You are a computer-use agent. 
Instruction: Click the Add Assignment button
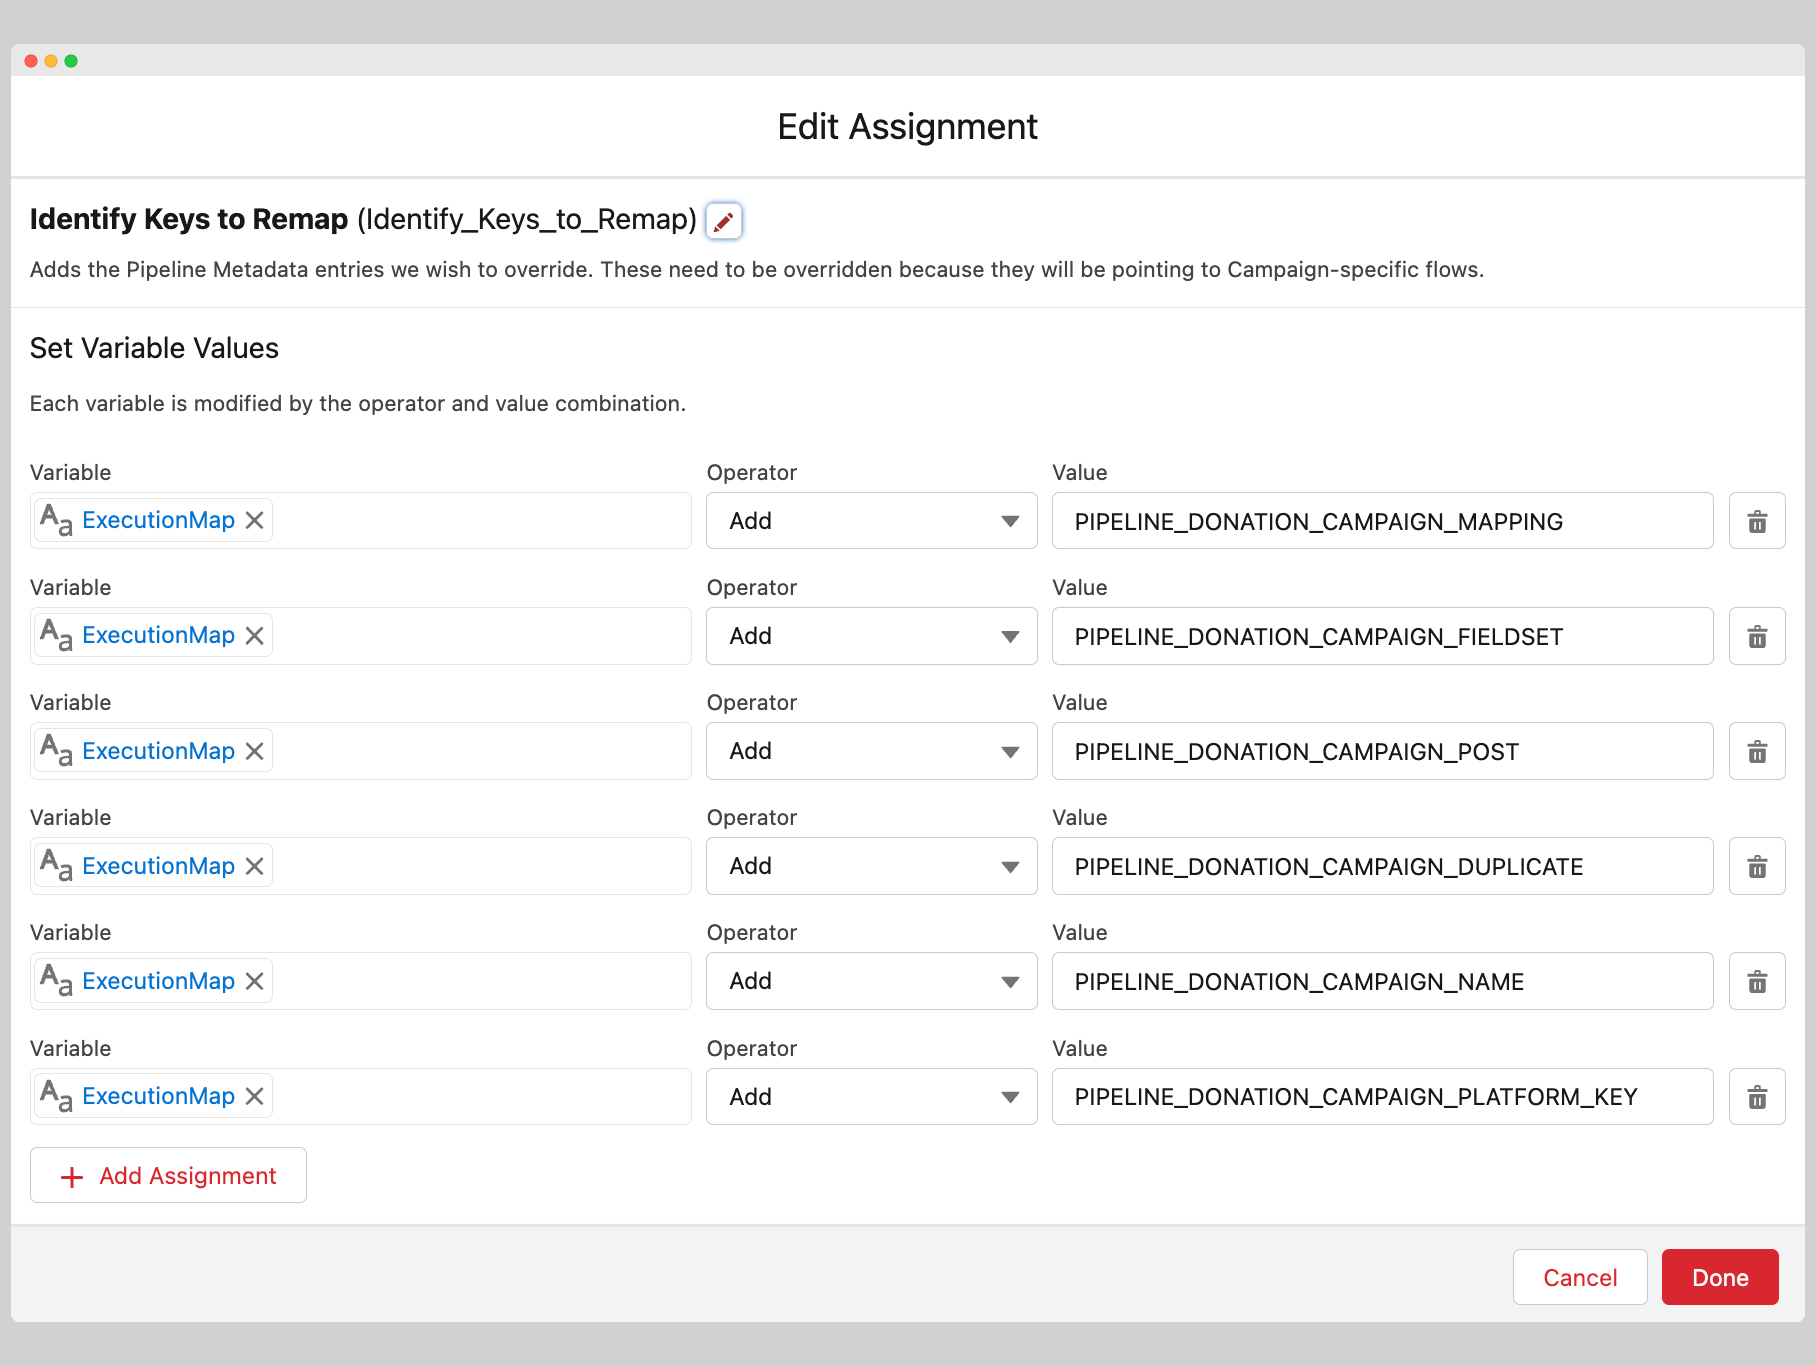click(x=168, y=1176)
